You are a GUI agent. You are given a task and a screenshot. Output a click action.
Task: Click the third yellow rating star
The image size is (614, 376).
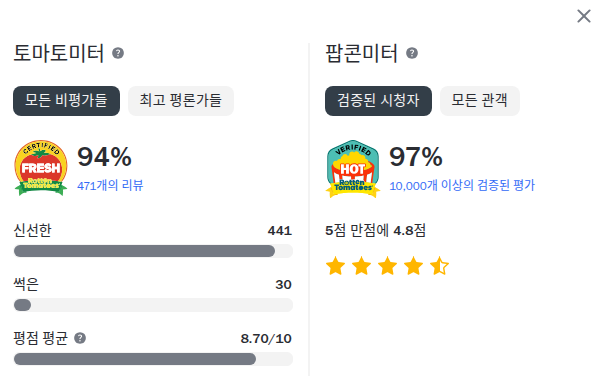tap(387, 266)
